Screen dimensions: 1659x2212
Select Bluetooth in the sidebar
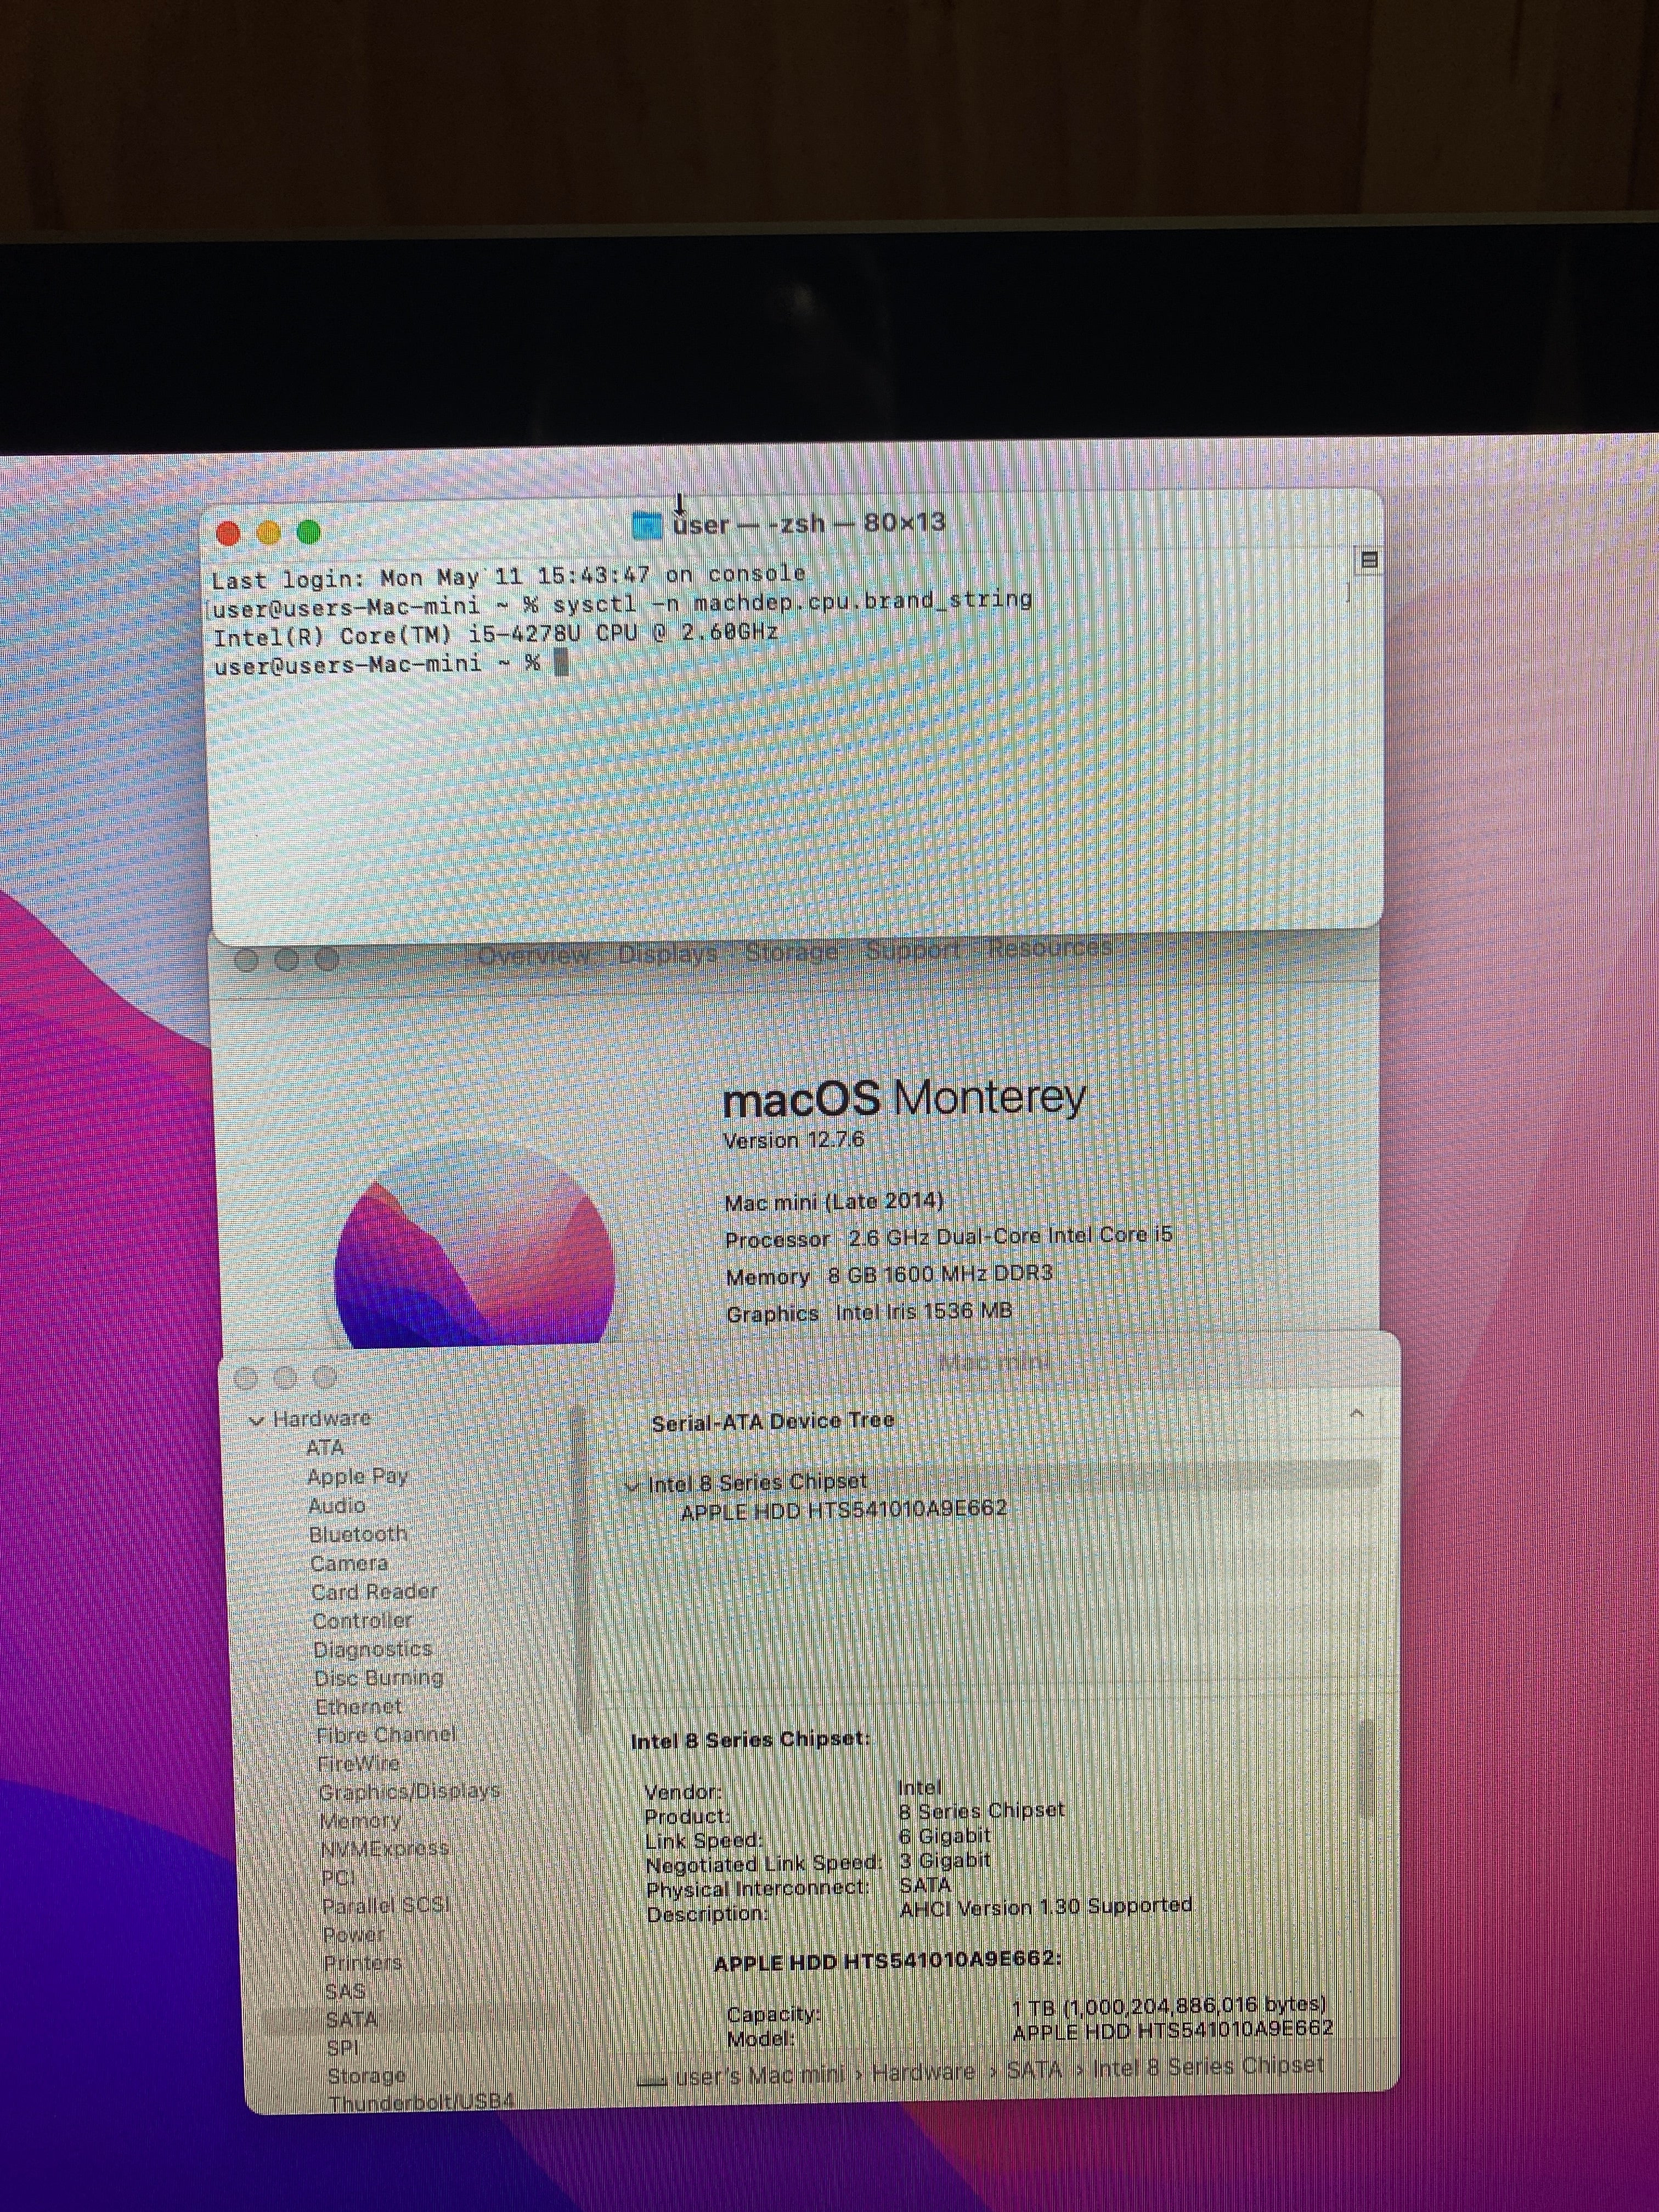[x=358, y=1535]
